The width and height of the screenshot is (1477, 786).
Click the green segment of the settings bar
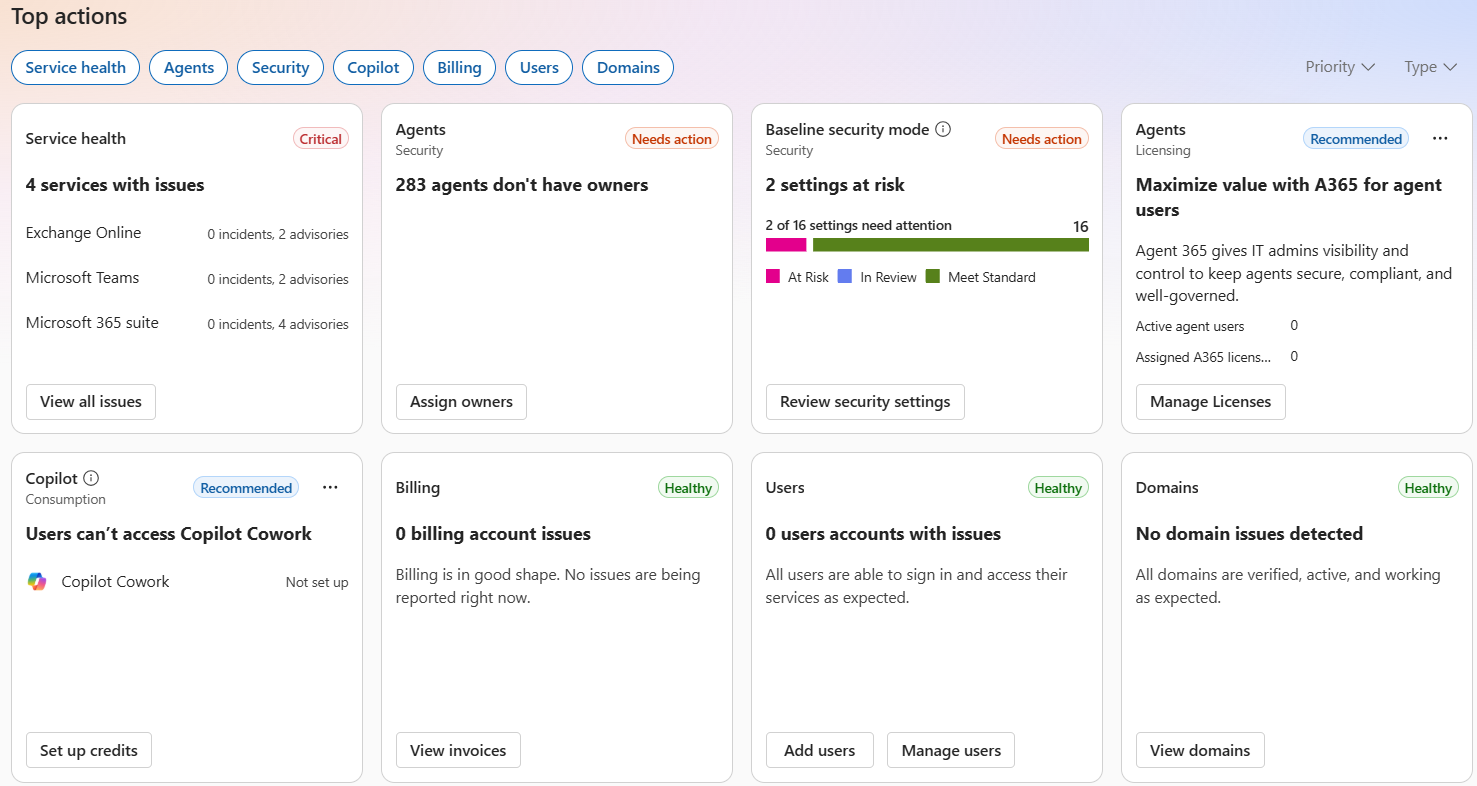951,245
